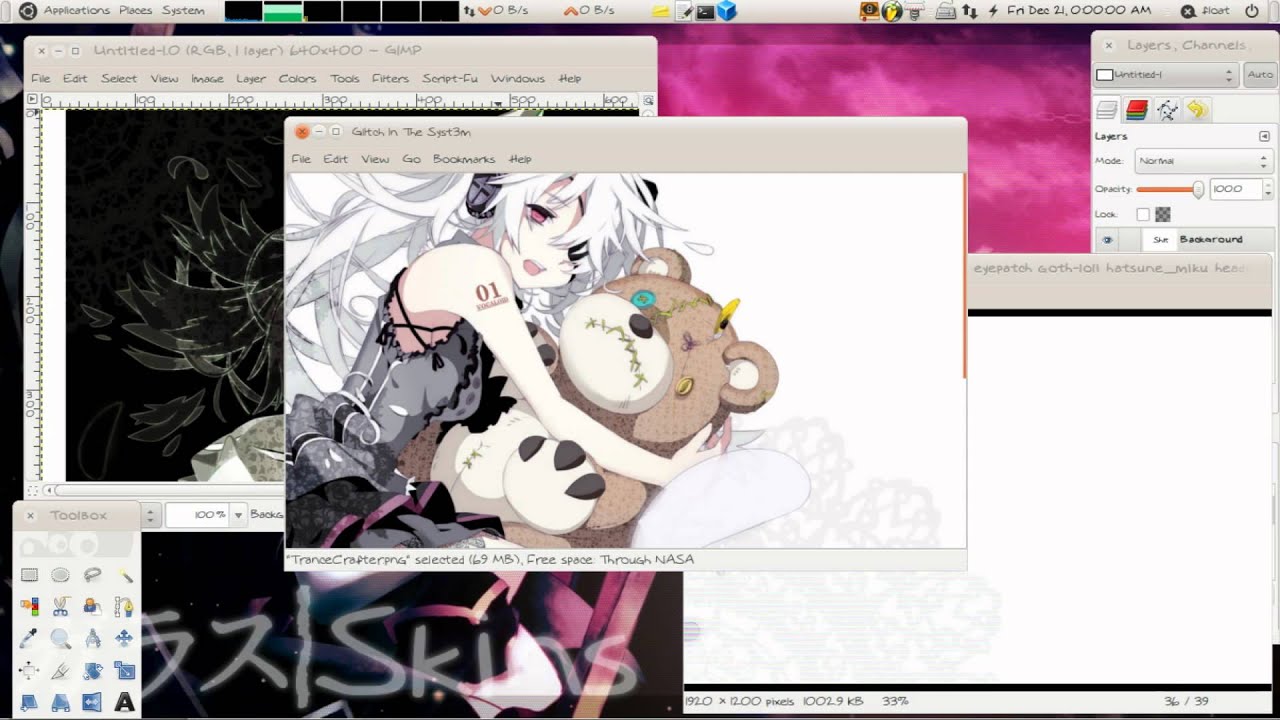Open the Places menu in top panel

pos(136,10)
